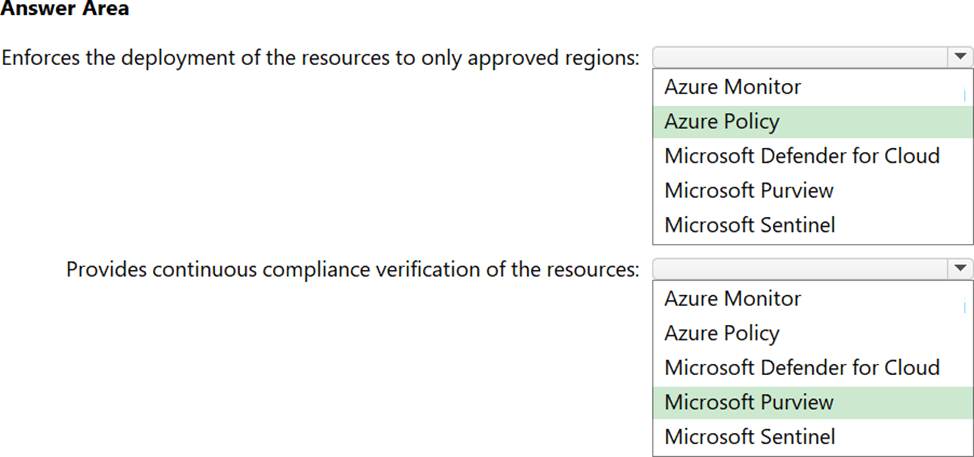
Task: Expand the approved regions dropdown arrow
Action: 959,57
